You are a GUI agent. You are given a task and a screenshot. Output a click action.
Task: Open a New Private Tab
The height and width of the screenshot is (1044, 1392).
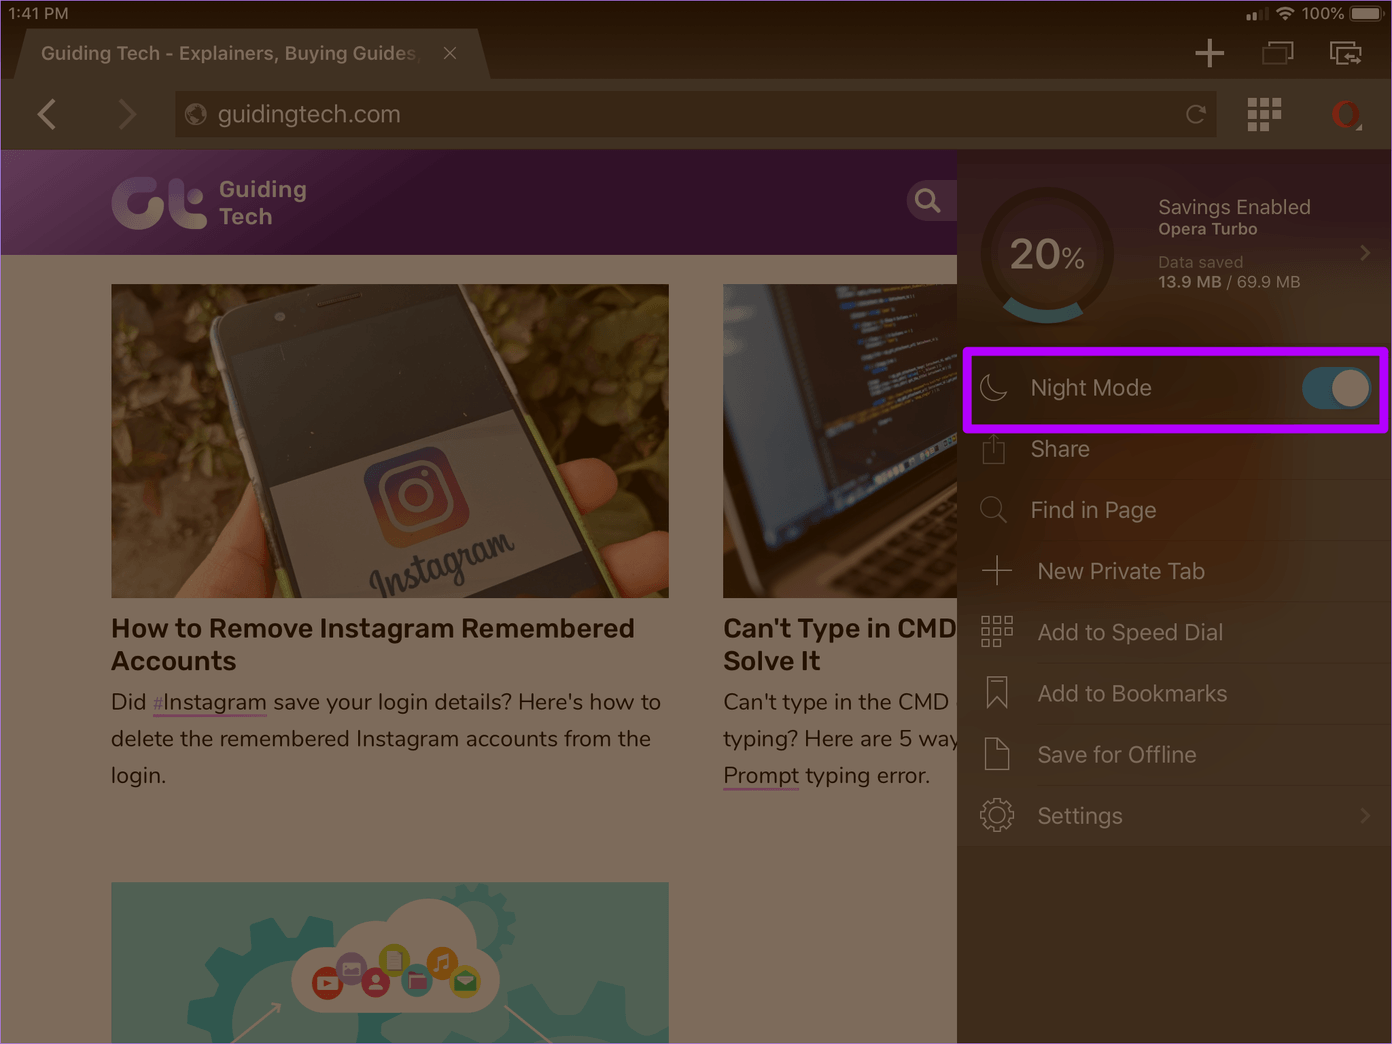(1120, 571)
